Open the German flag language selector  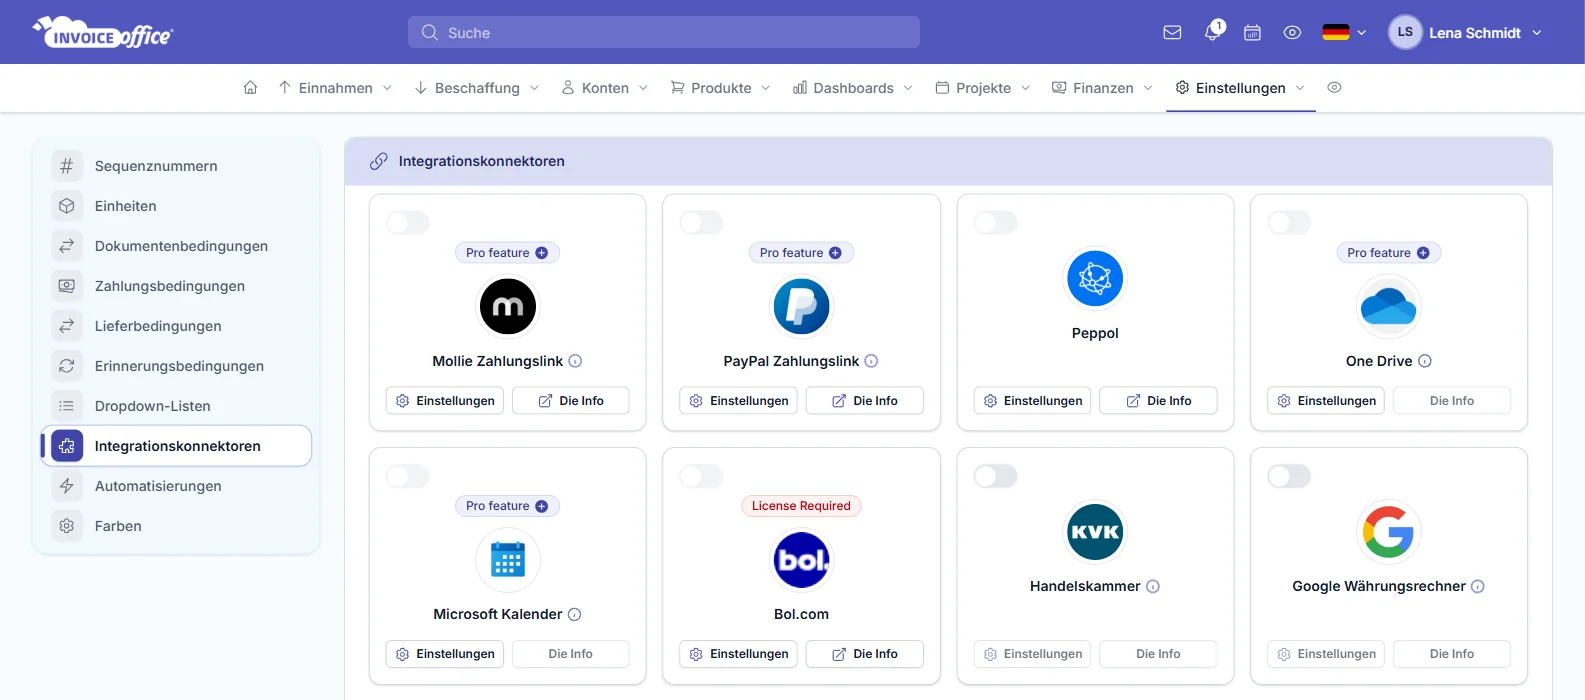tap(1343, 32)
